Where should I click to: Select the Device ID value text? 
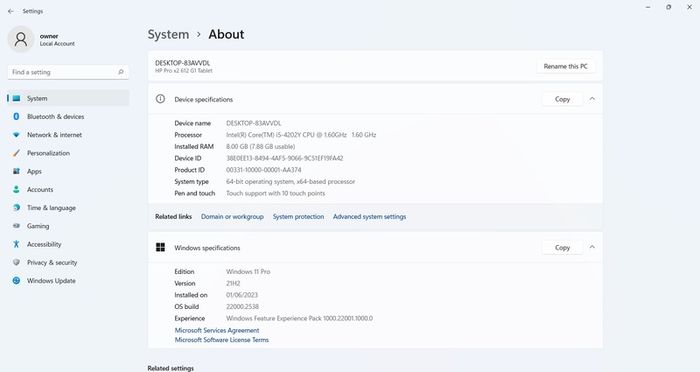[x=284, y=158]
